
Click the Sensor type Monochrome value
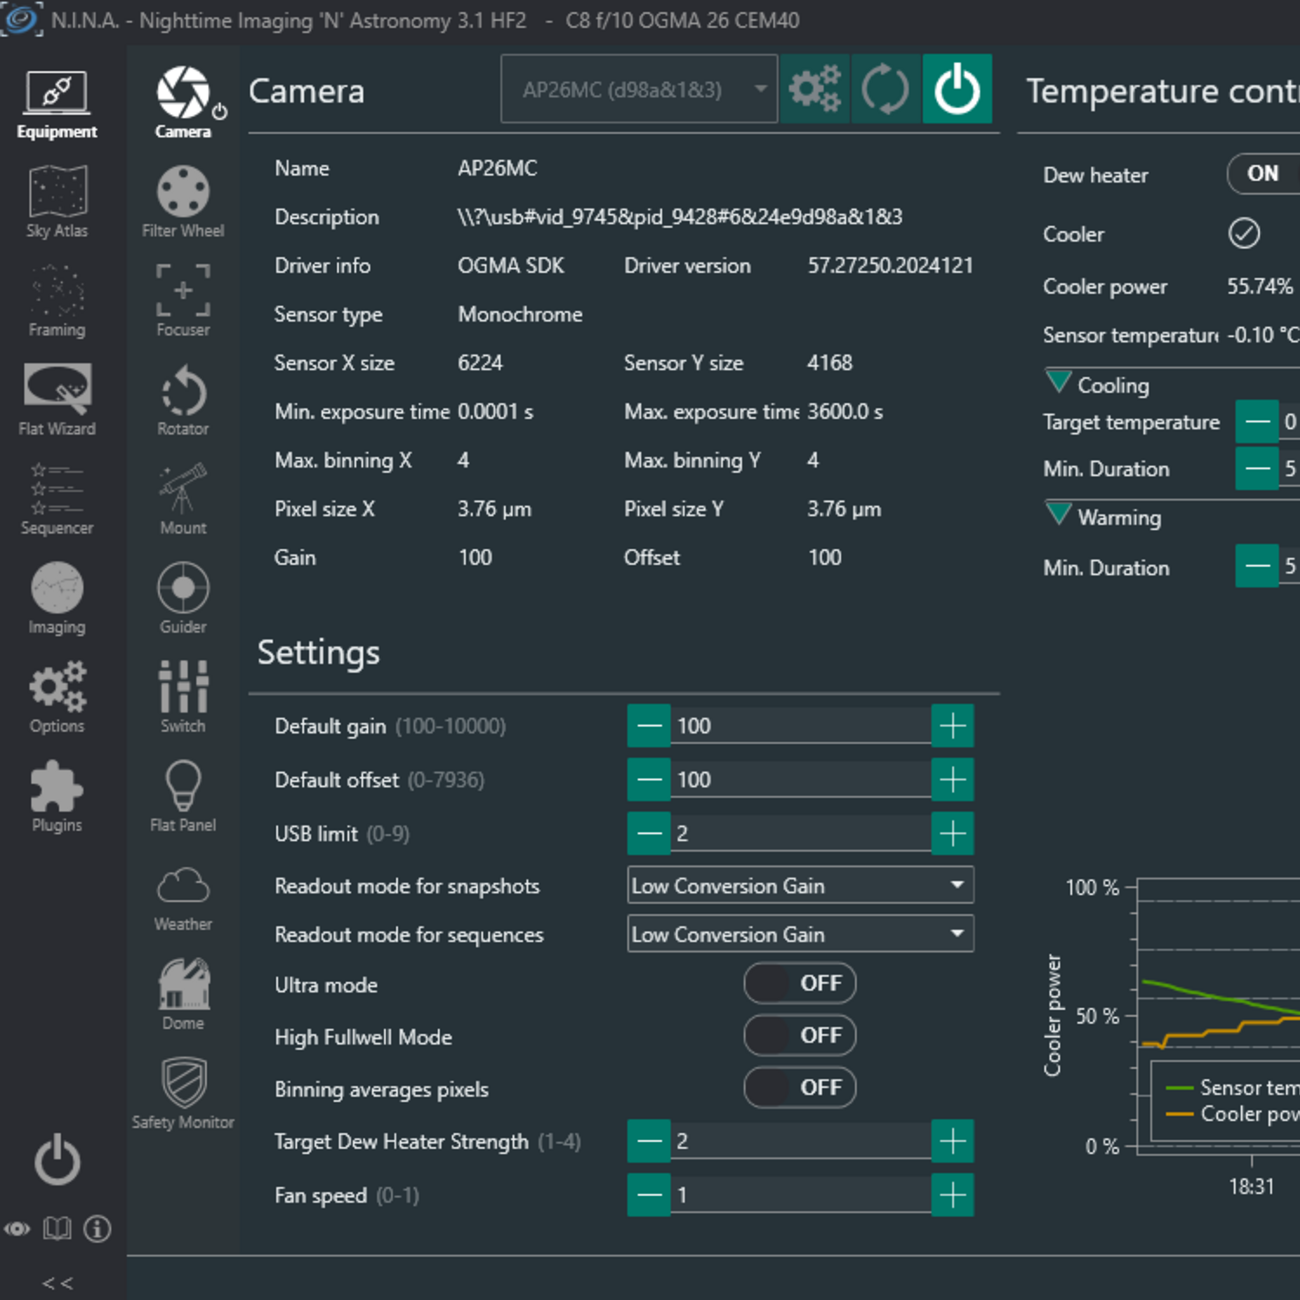pos(520,314)
